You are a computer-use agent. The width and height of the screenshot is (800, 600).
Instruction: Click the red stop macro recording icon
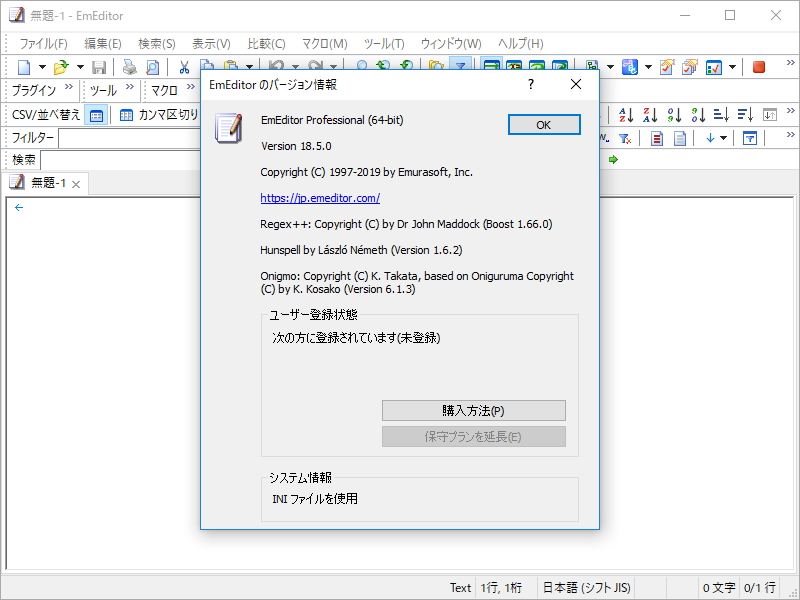click(x=757, y=67)
